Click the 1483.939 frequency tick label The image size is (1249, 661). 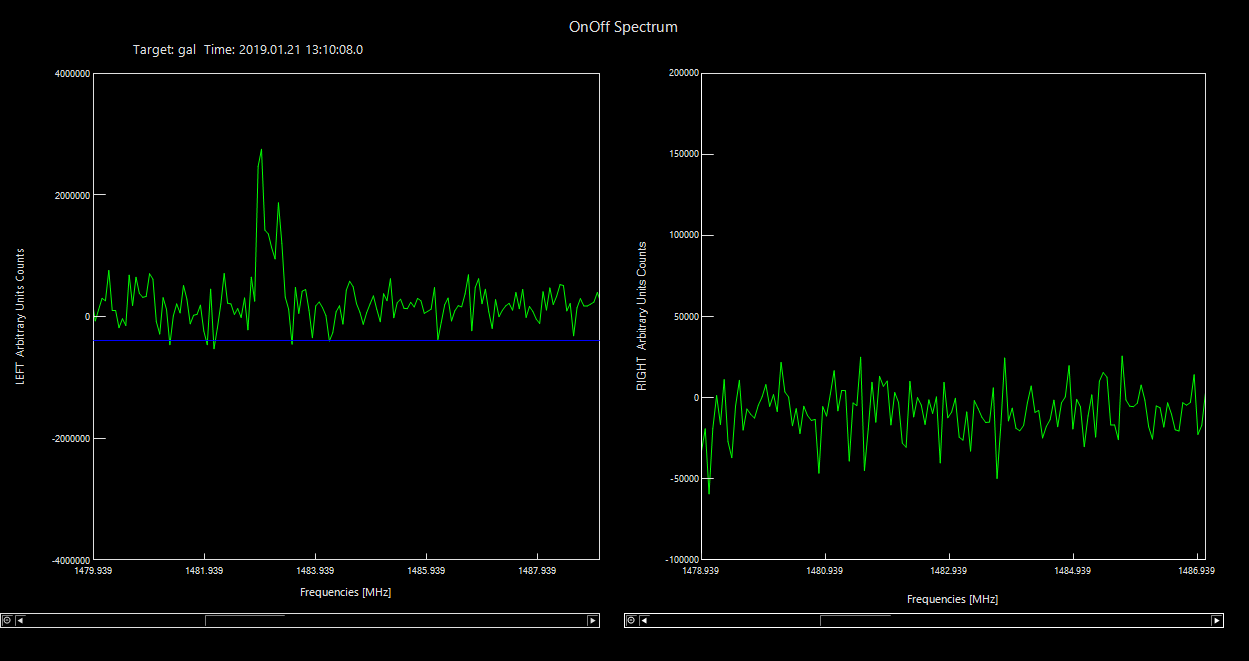[315, 571]
